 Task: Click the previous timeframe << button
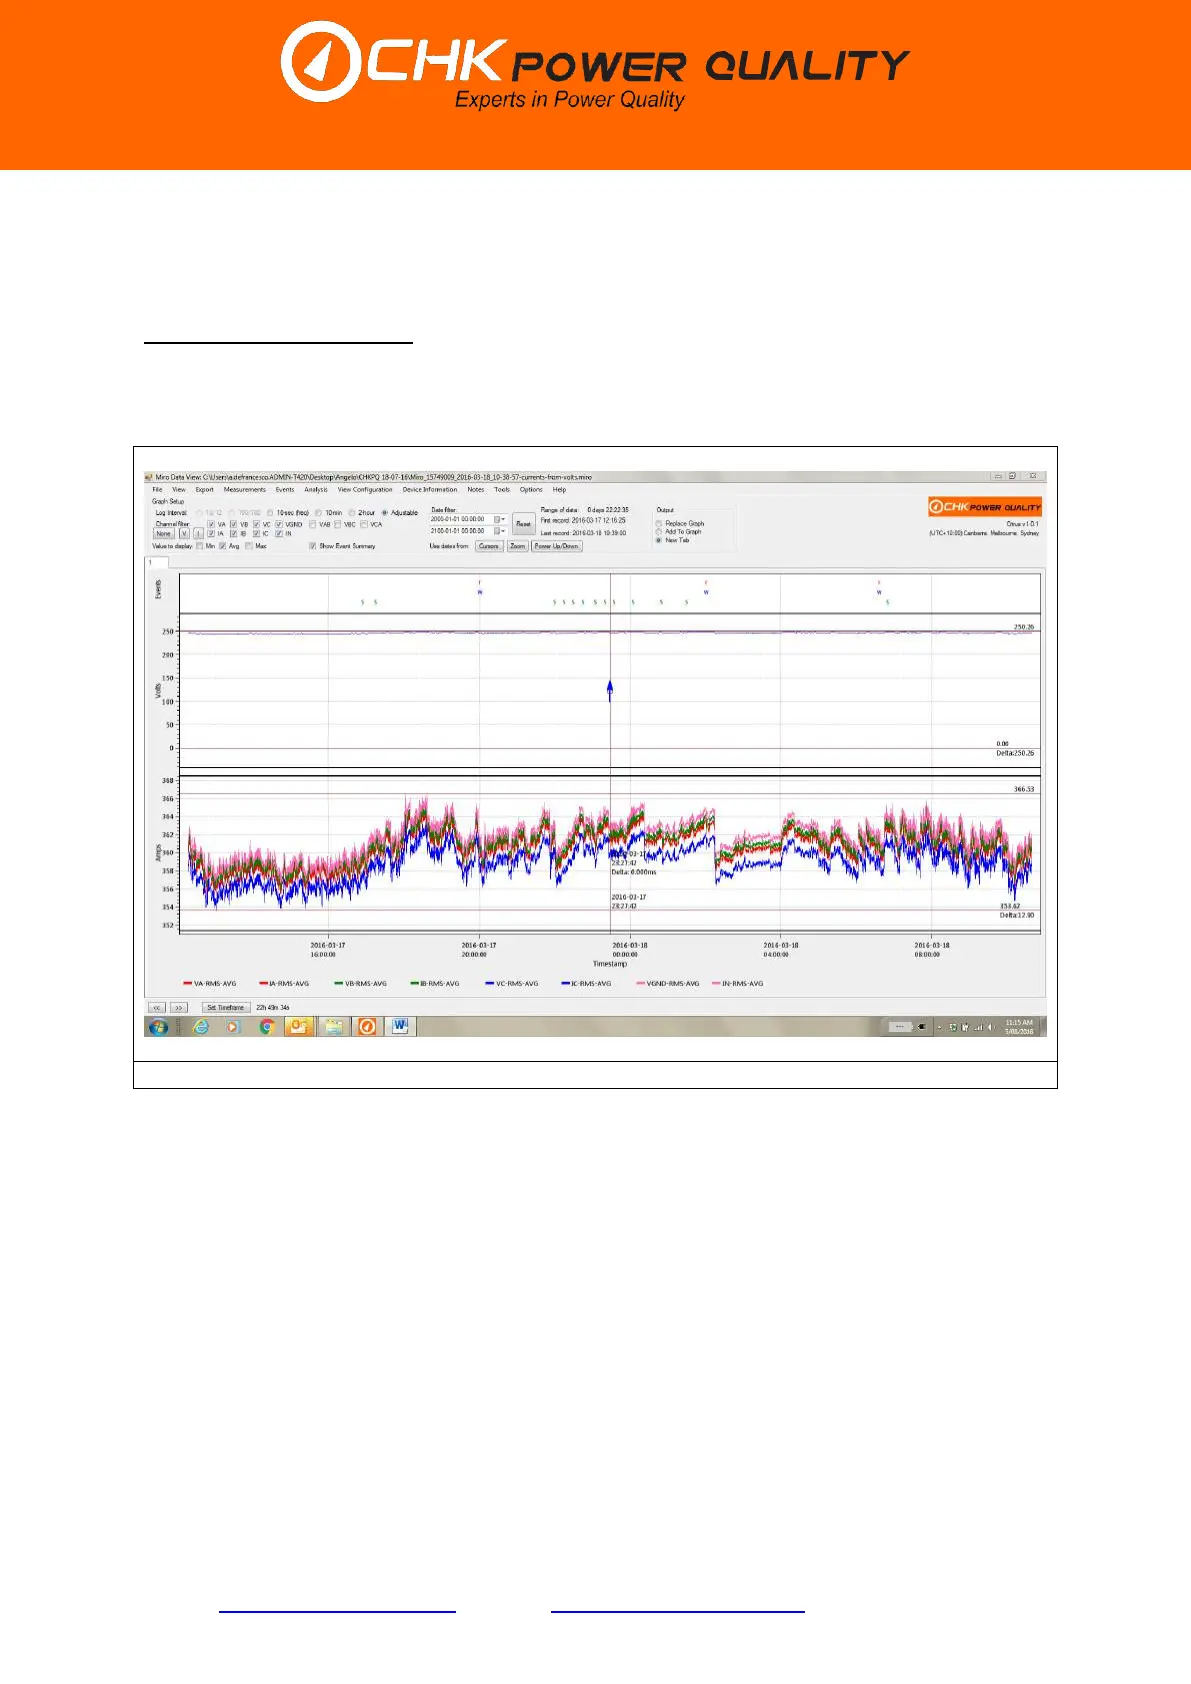pos(157,1007)
